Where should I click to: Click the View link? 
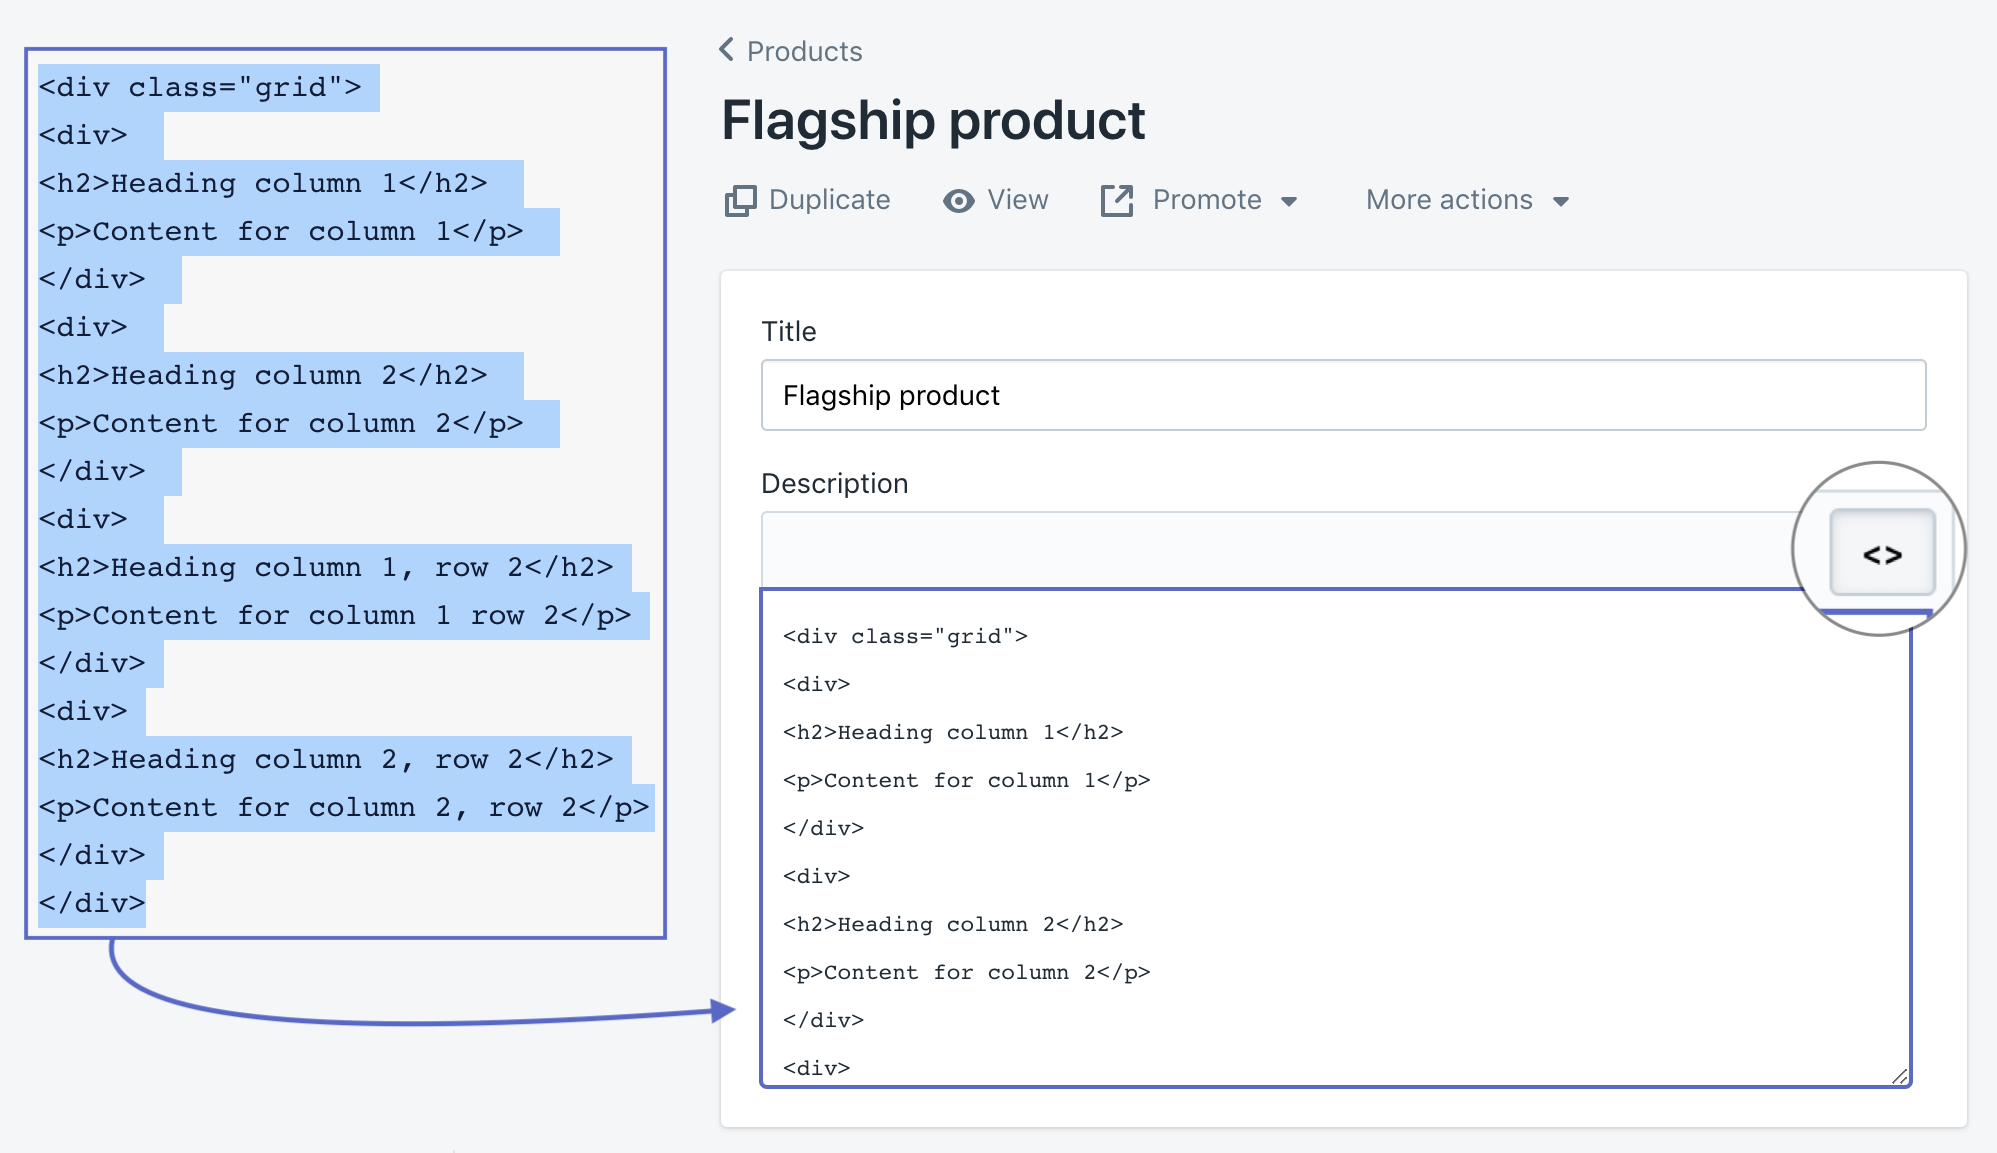1017,200
